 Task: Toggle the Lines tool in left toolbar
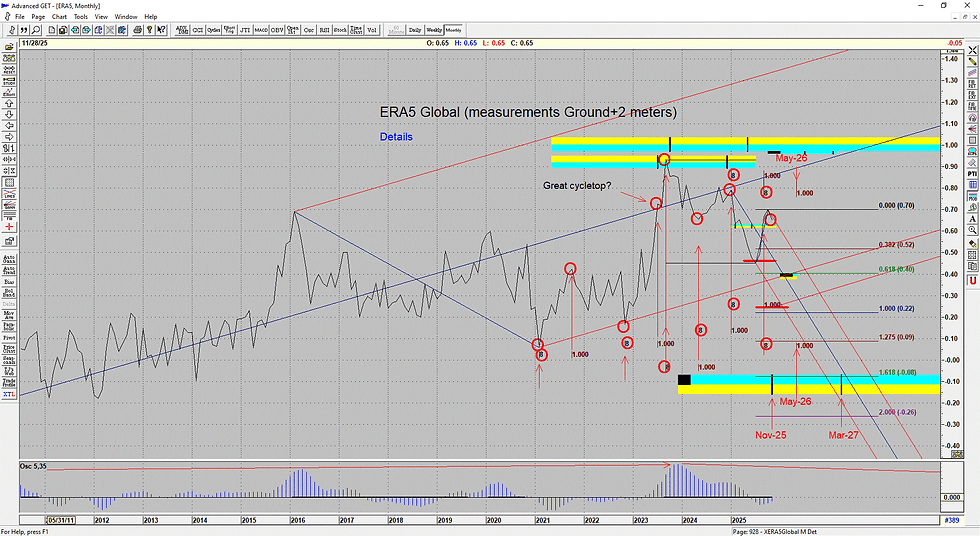point(9,192)
